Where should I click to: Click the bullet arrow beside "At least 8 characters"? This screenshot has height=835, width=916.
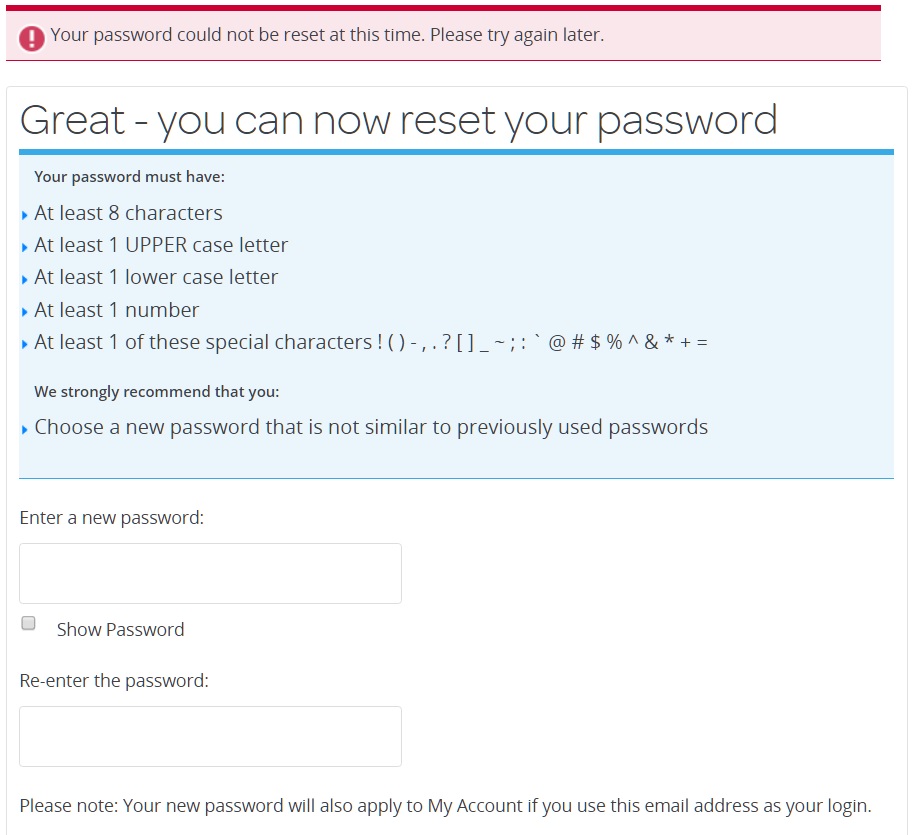(x=24, y=215)
